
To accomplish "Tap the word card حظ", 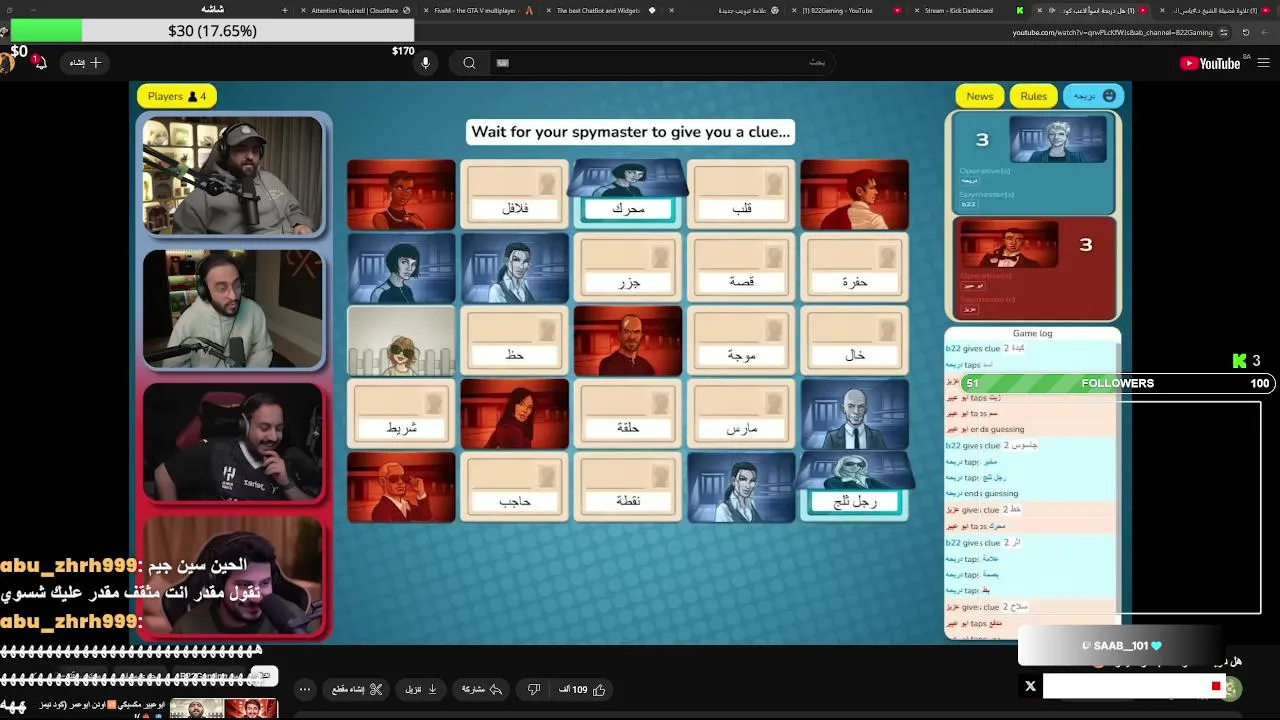I will 514,341.
